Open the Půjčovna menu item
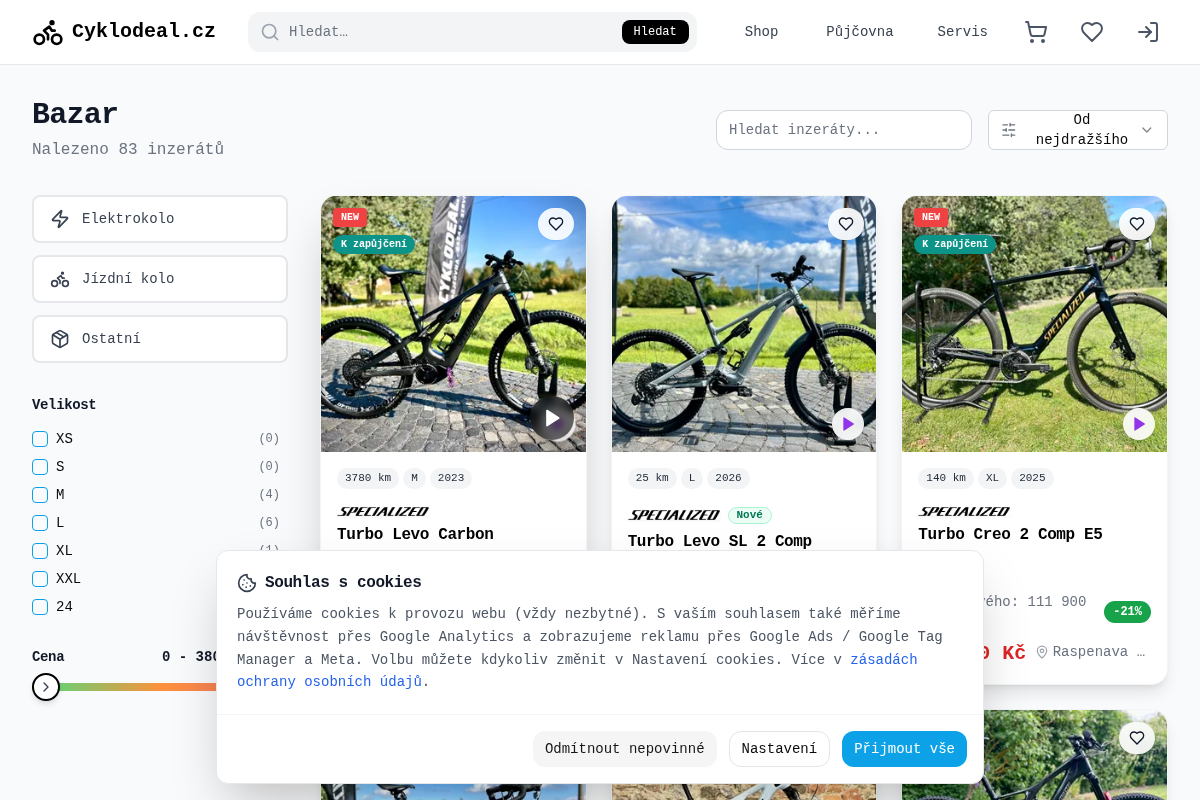The width and height of the screenshot is (1200, 800). click(x=859, y=32)
